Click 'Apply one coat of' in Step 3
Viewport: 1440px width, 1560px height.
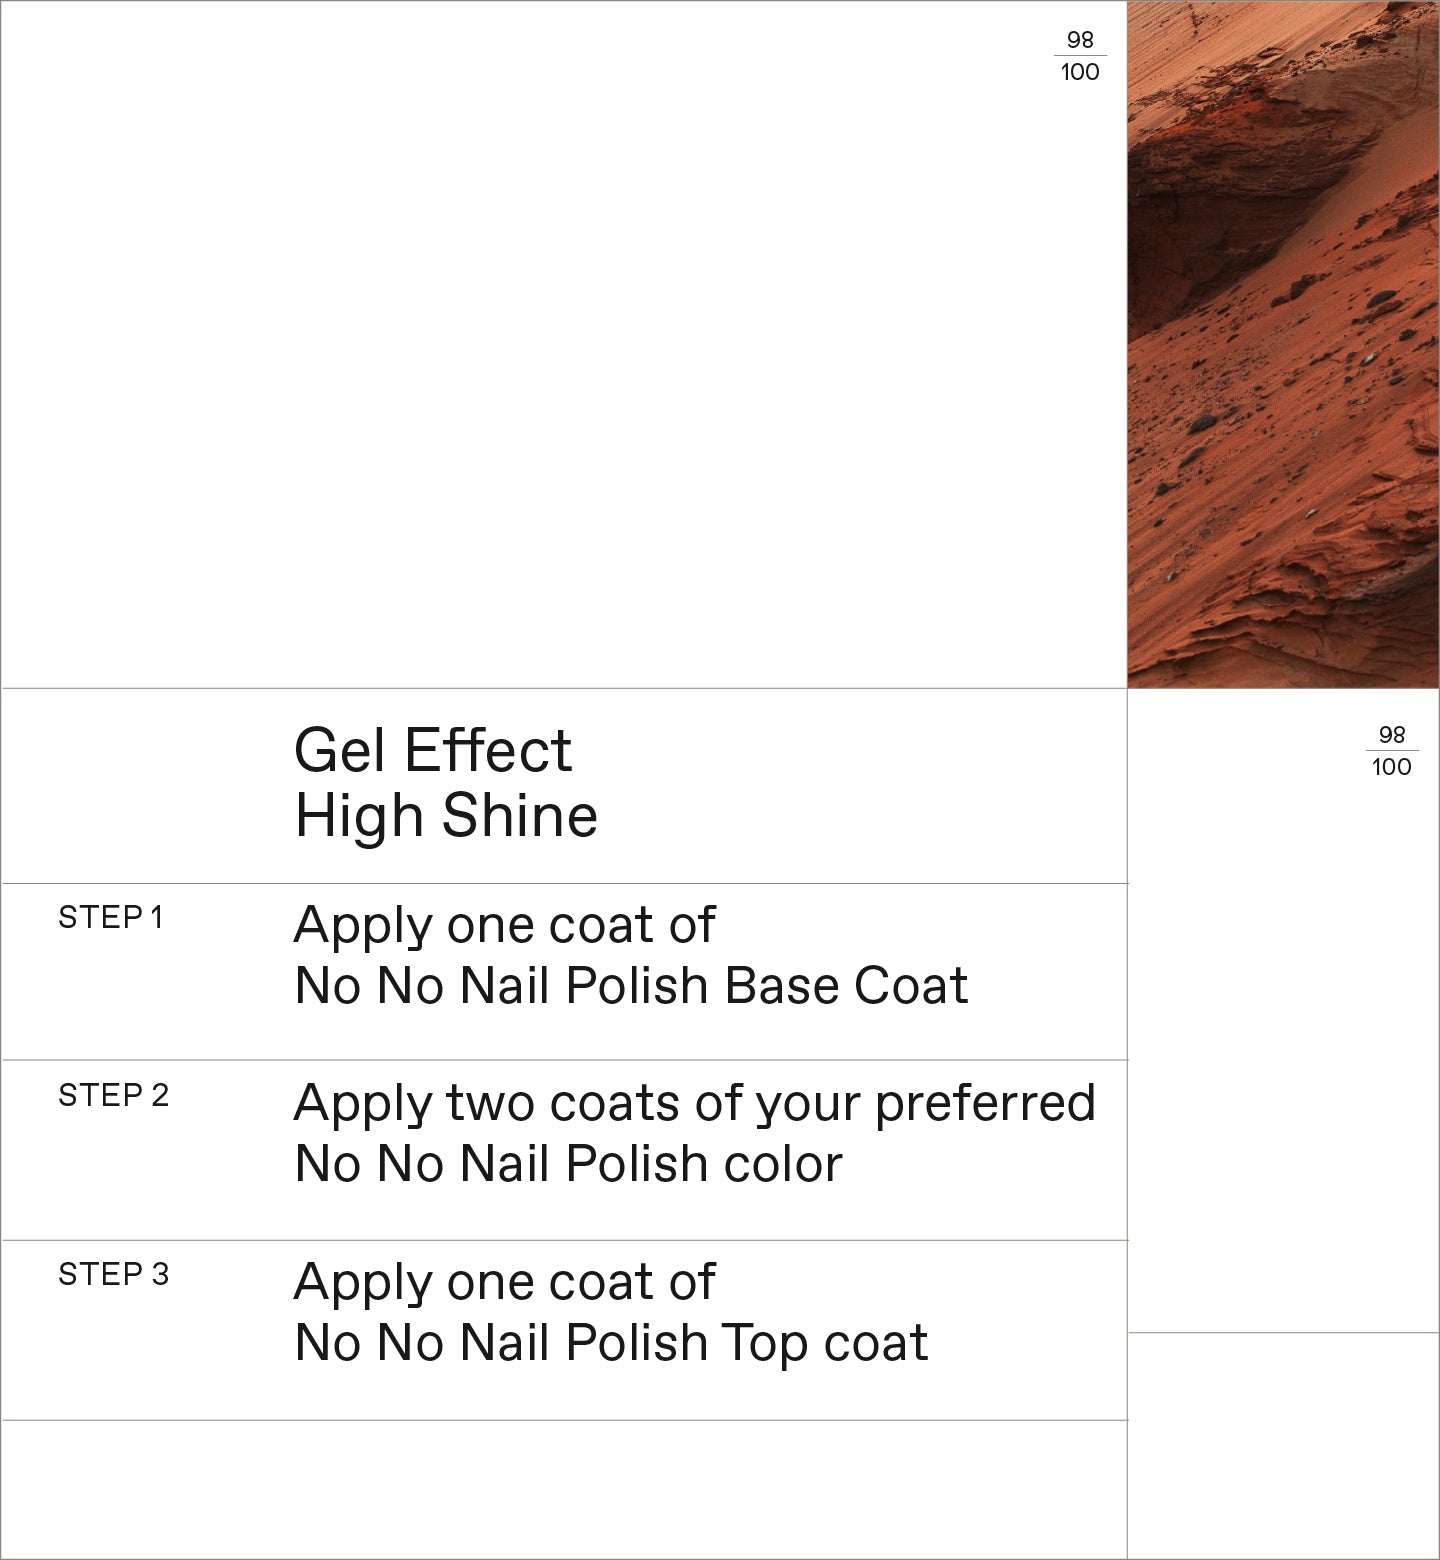pyautogui.click(x=504, y=1282)
